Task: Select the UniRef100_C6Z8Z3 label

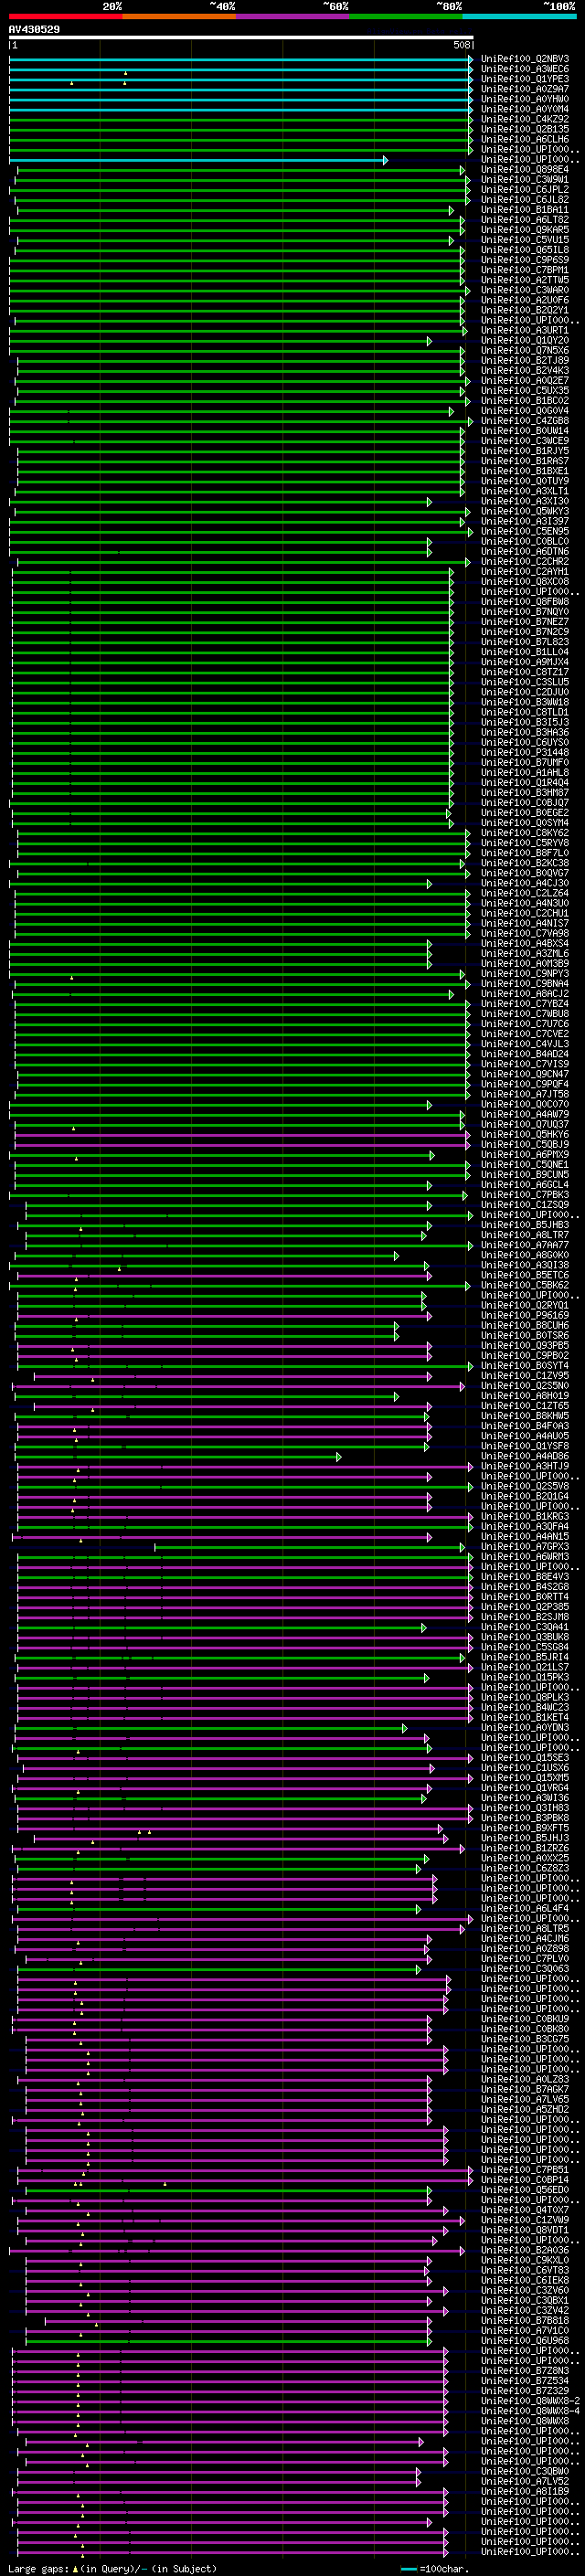Action: click(x=524, y=1868)
